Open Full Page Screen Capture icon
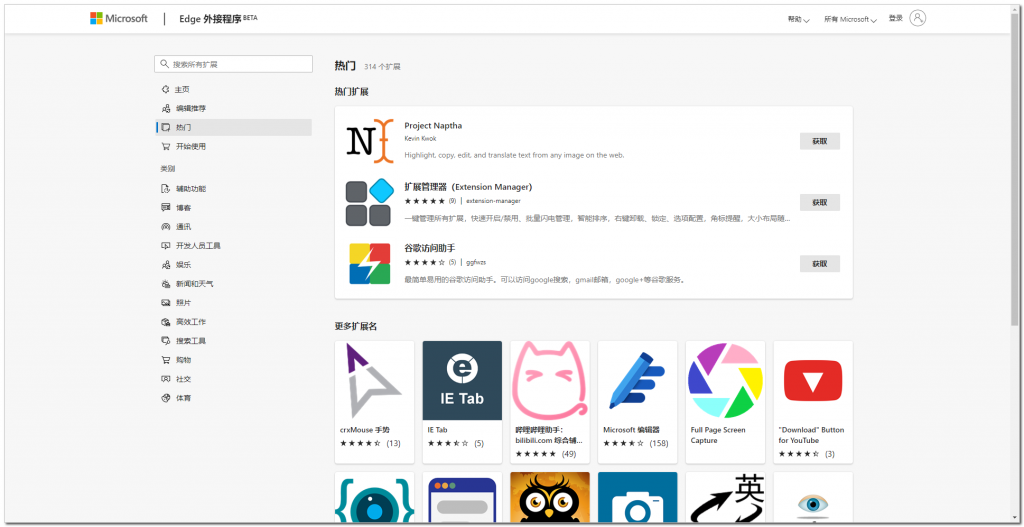This screenshot has height=527, width=1024. coord(725,380)
